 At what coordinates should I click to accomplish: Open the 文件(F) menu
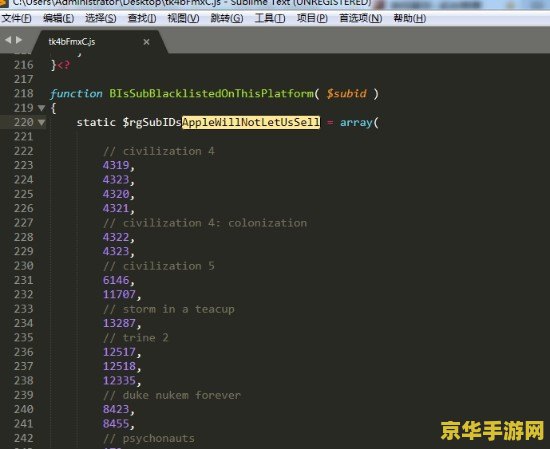[16, 18]
